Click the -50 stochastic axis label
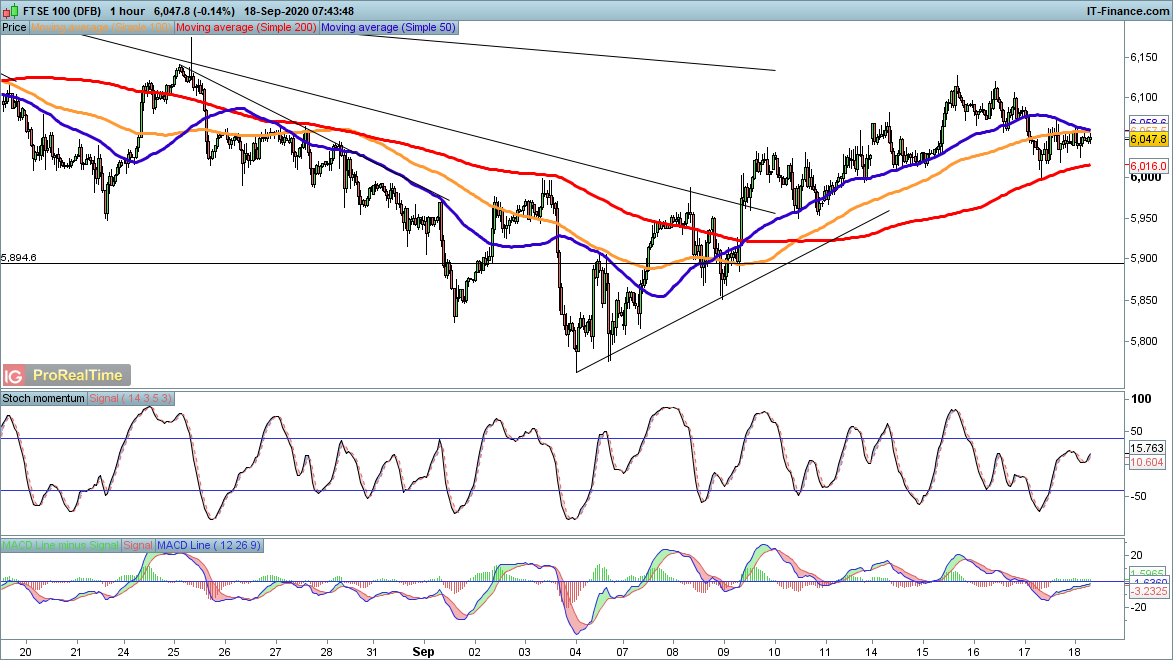1173x660 pixels. click(x=1137, y=496)
